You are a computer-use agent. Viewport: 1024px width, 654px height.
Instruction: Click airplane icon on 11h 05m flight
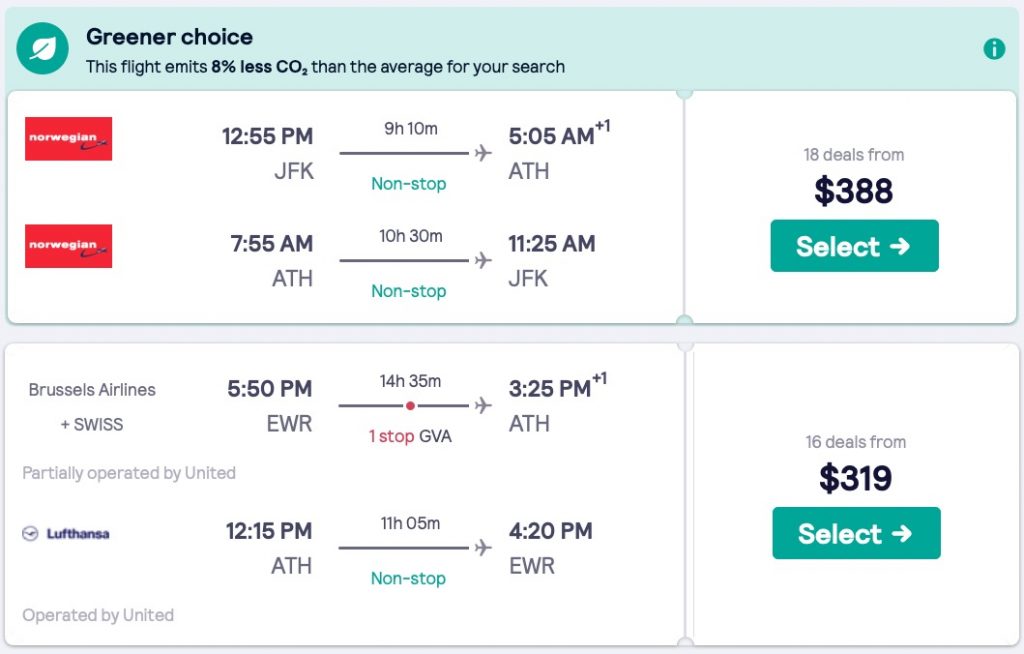(x=484, y=547)
